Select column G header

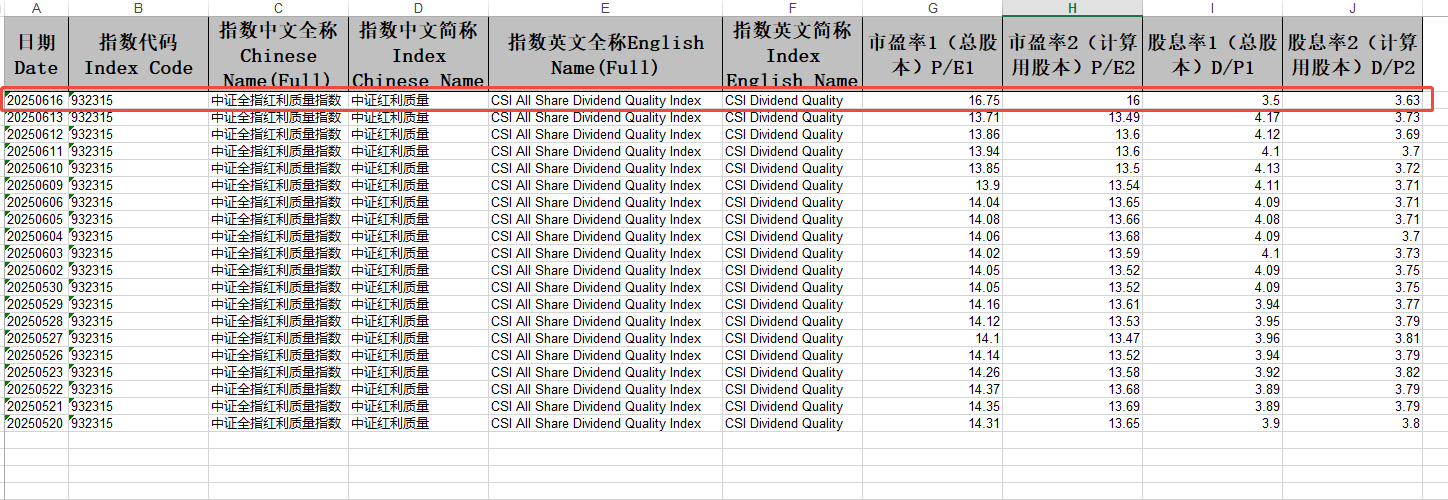pyautogui.click(x=932, y=8)
